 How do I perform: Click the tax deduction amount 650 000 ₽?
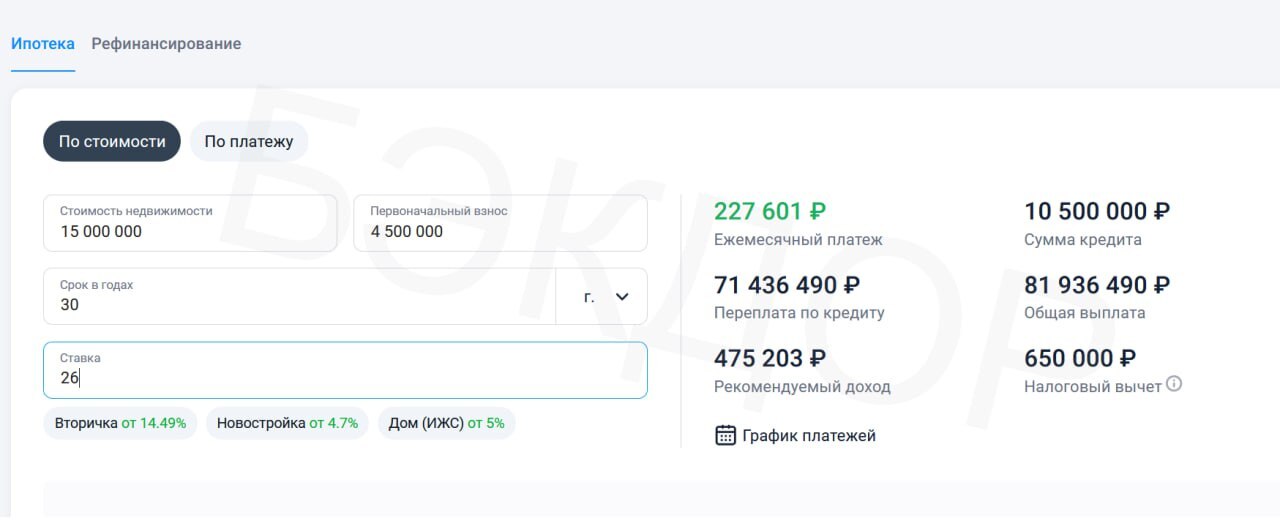pos(1080,358)
